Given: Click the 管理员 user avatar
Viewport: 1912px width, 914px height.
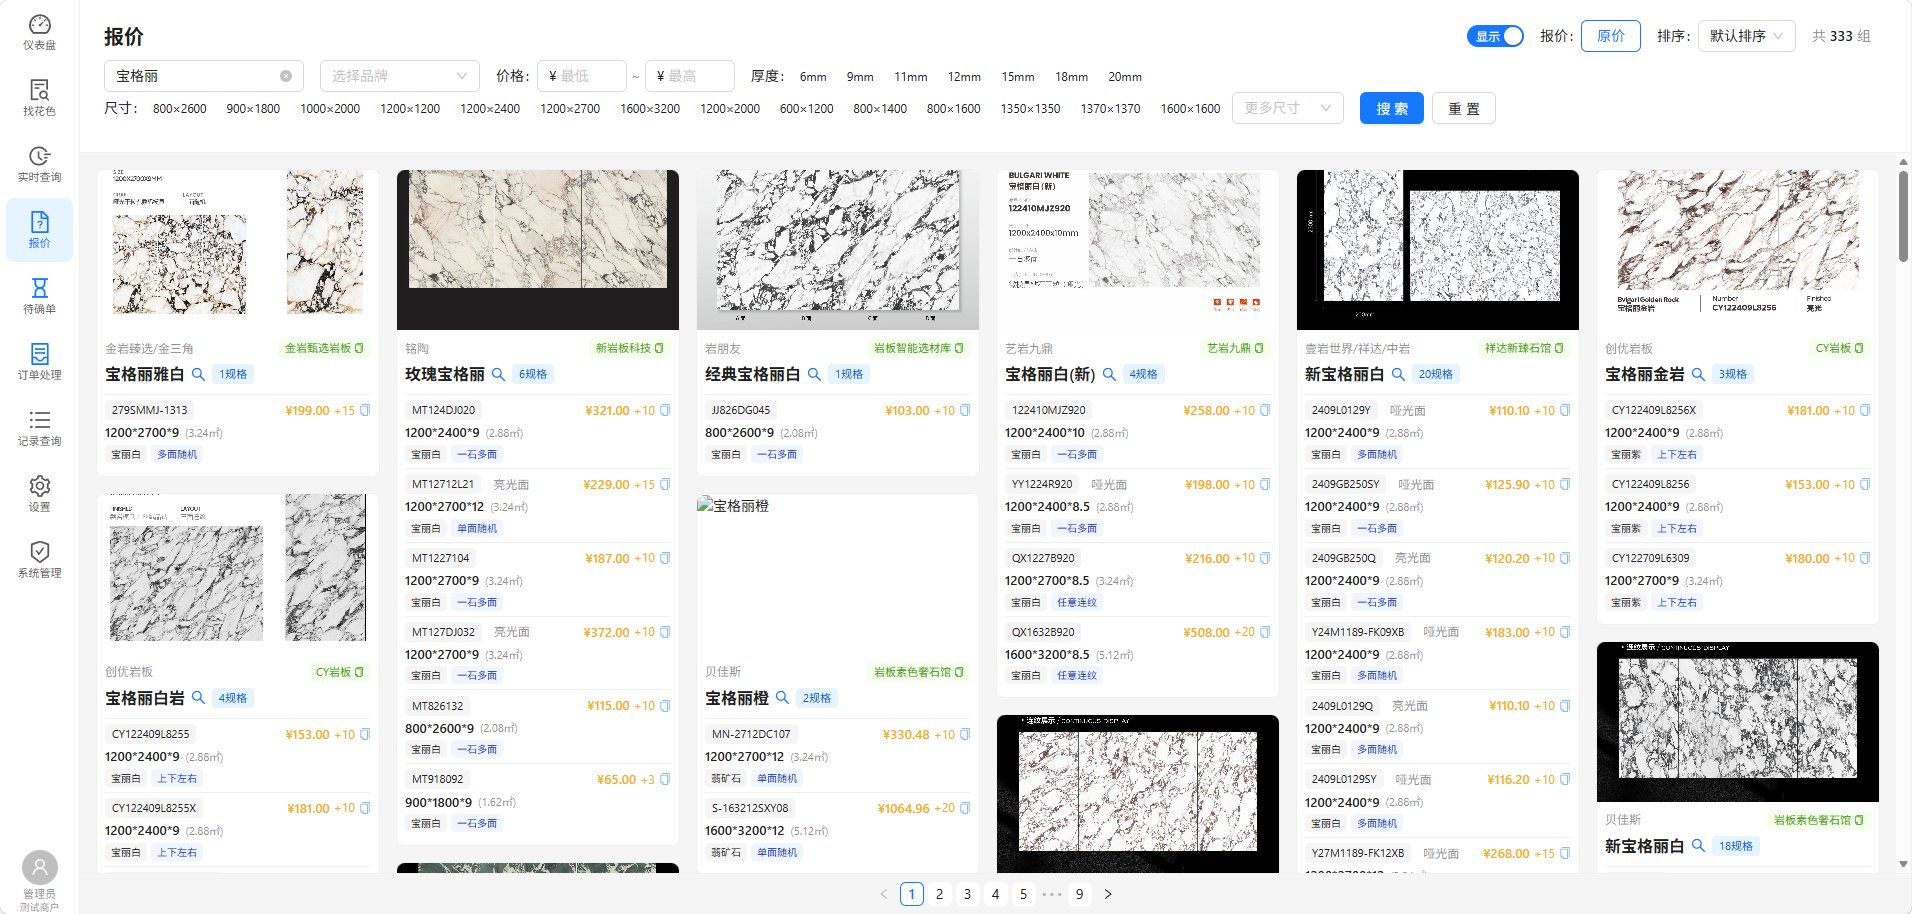Looking at the screenshot, I should [x=40, y=867].
